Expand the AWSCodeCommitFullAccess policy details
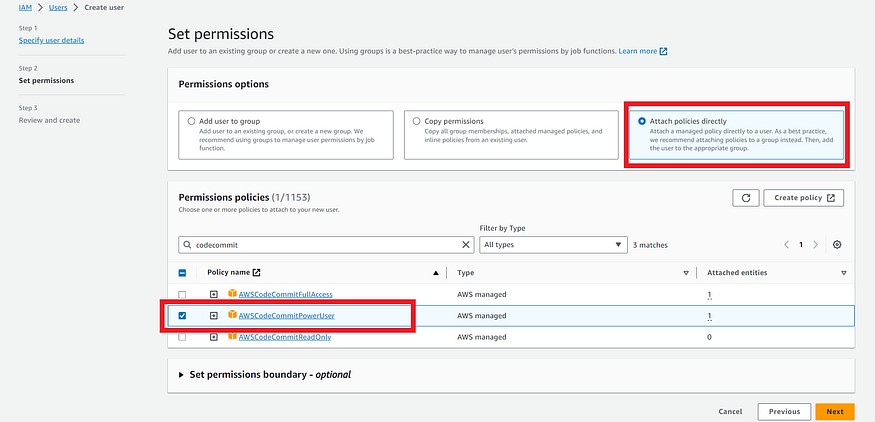 pyautogui.click(x=214, y=294)
